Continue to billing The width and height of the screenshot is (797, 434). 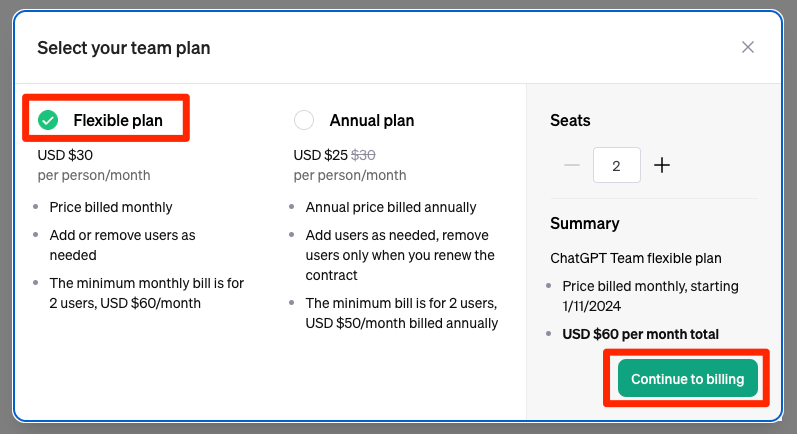[x=687, y=379]
